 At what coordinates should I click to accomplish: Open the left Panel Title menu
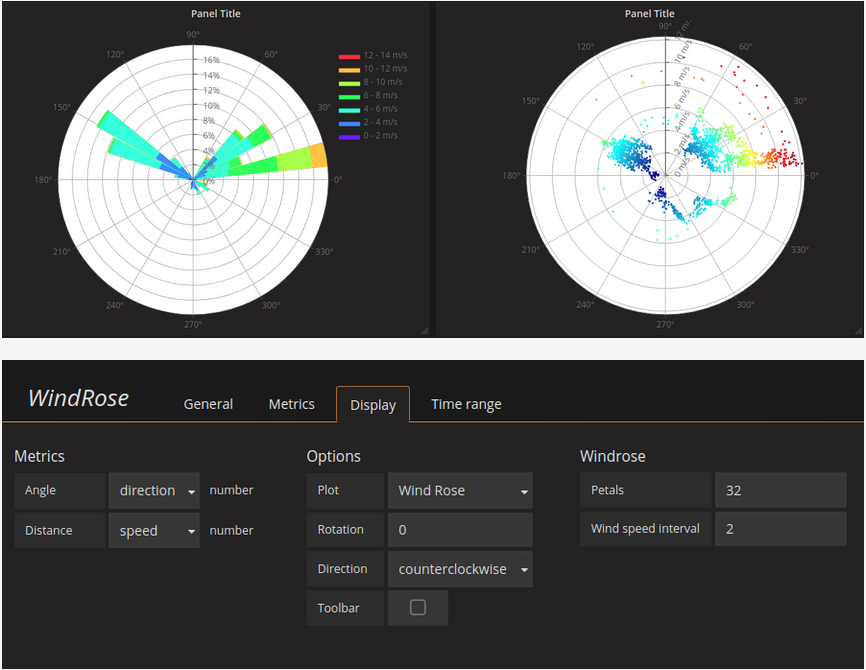coord(215,13)
